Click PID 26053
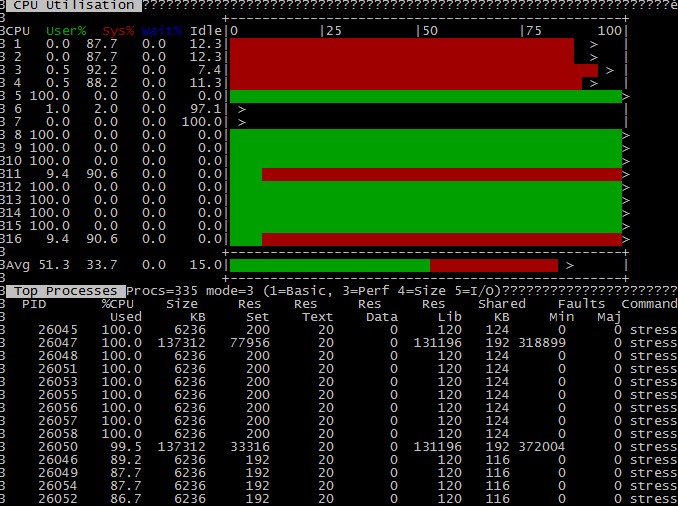The image size is (678, 506). (x=58, y=382)
